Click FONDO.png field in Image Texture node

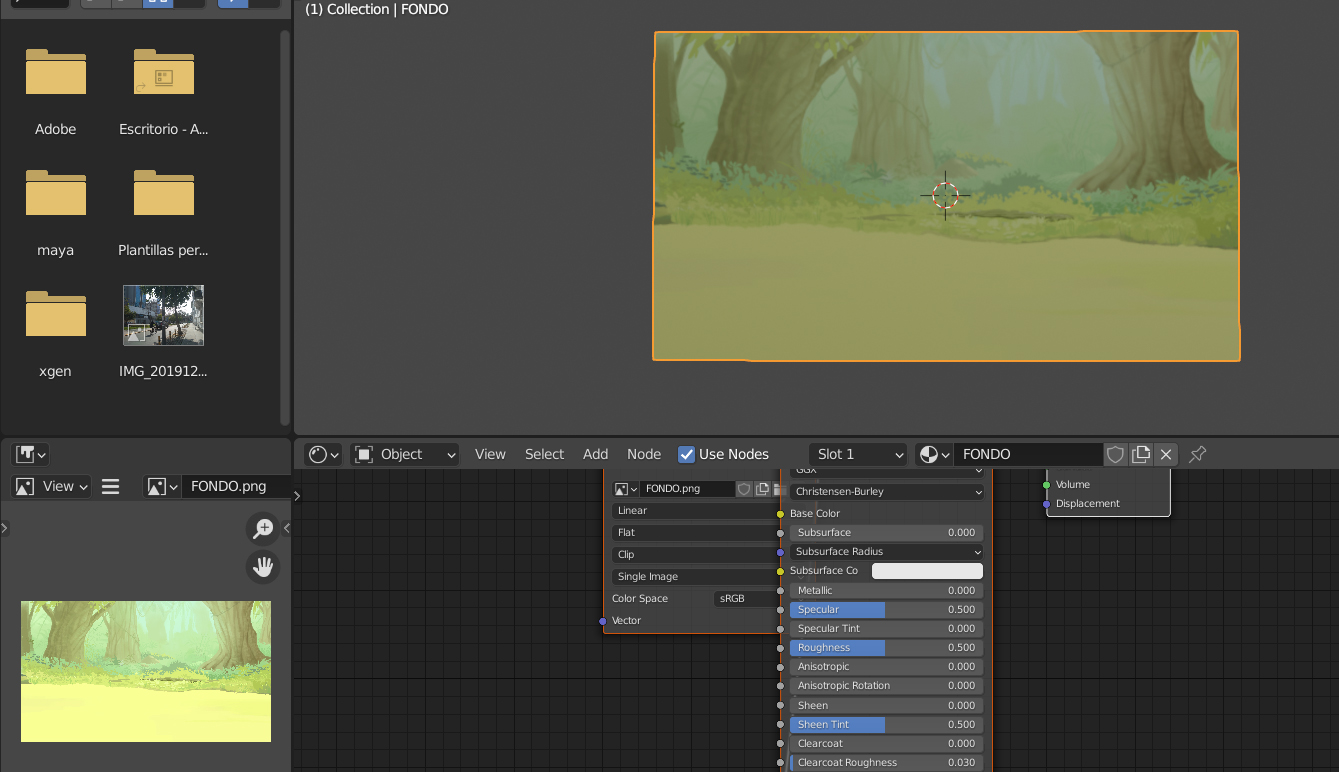click(x=687, y=489)
